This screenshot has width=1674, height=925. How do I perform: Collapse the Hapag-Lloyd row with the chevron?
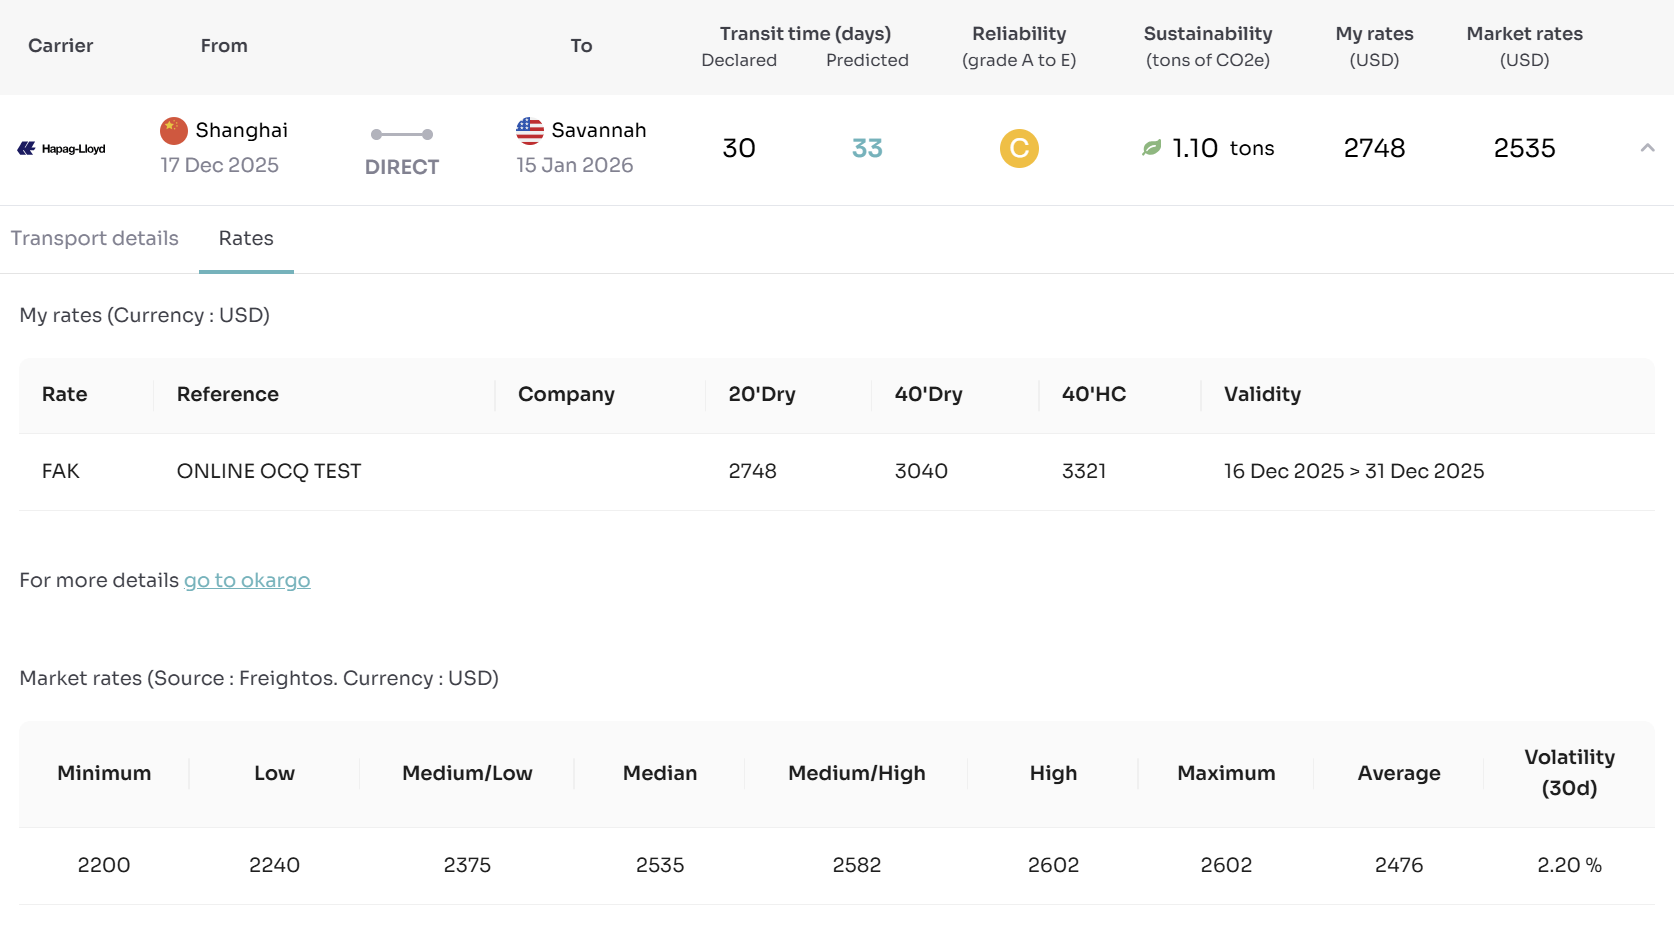pos(1647,148)
